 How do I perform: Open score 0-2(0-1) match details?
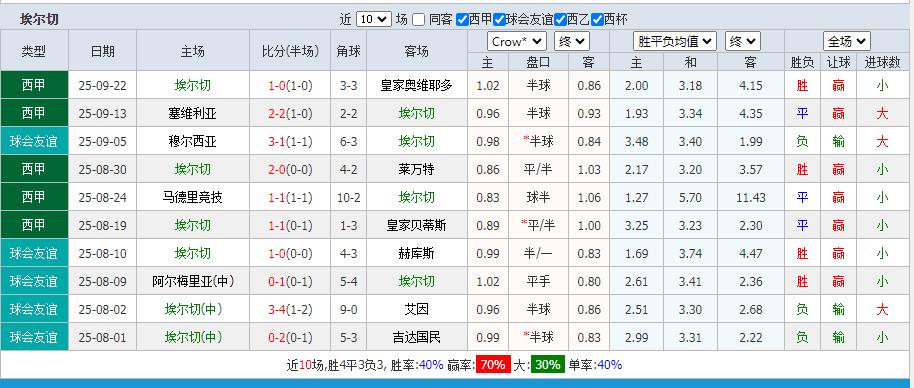(x=290, y=337)
